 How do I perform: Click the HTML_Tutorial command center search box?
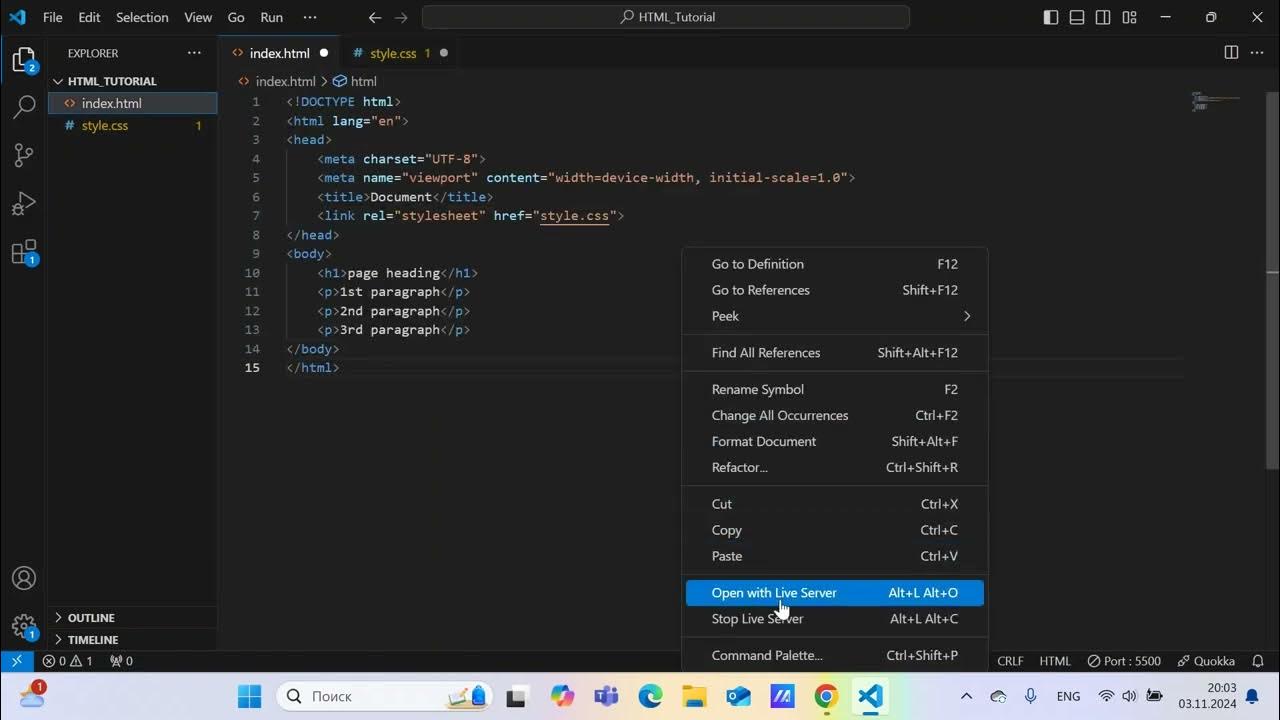[666, 17]
